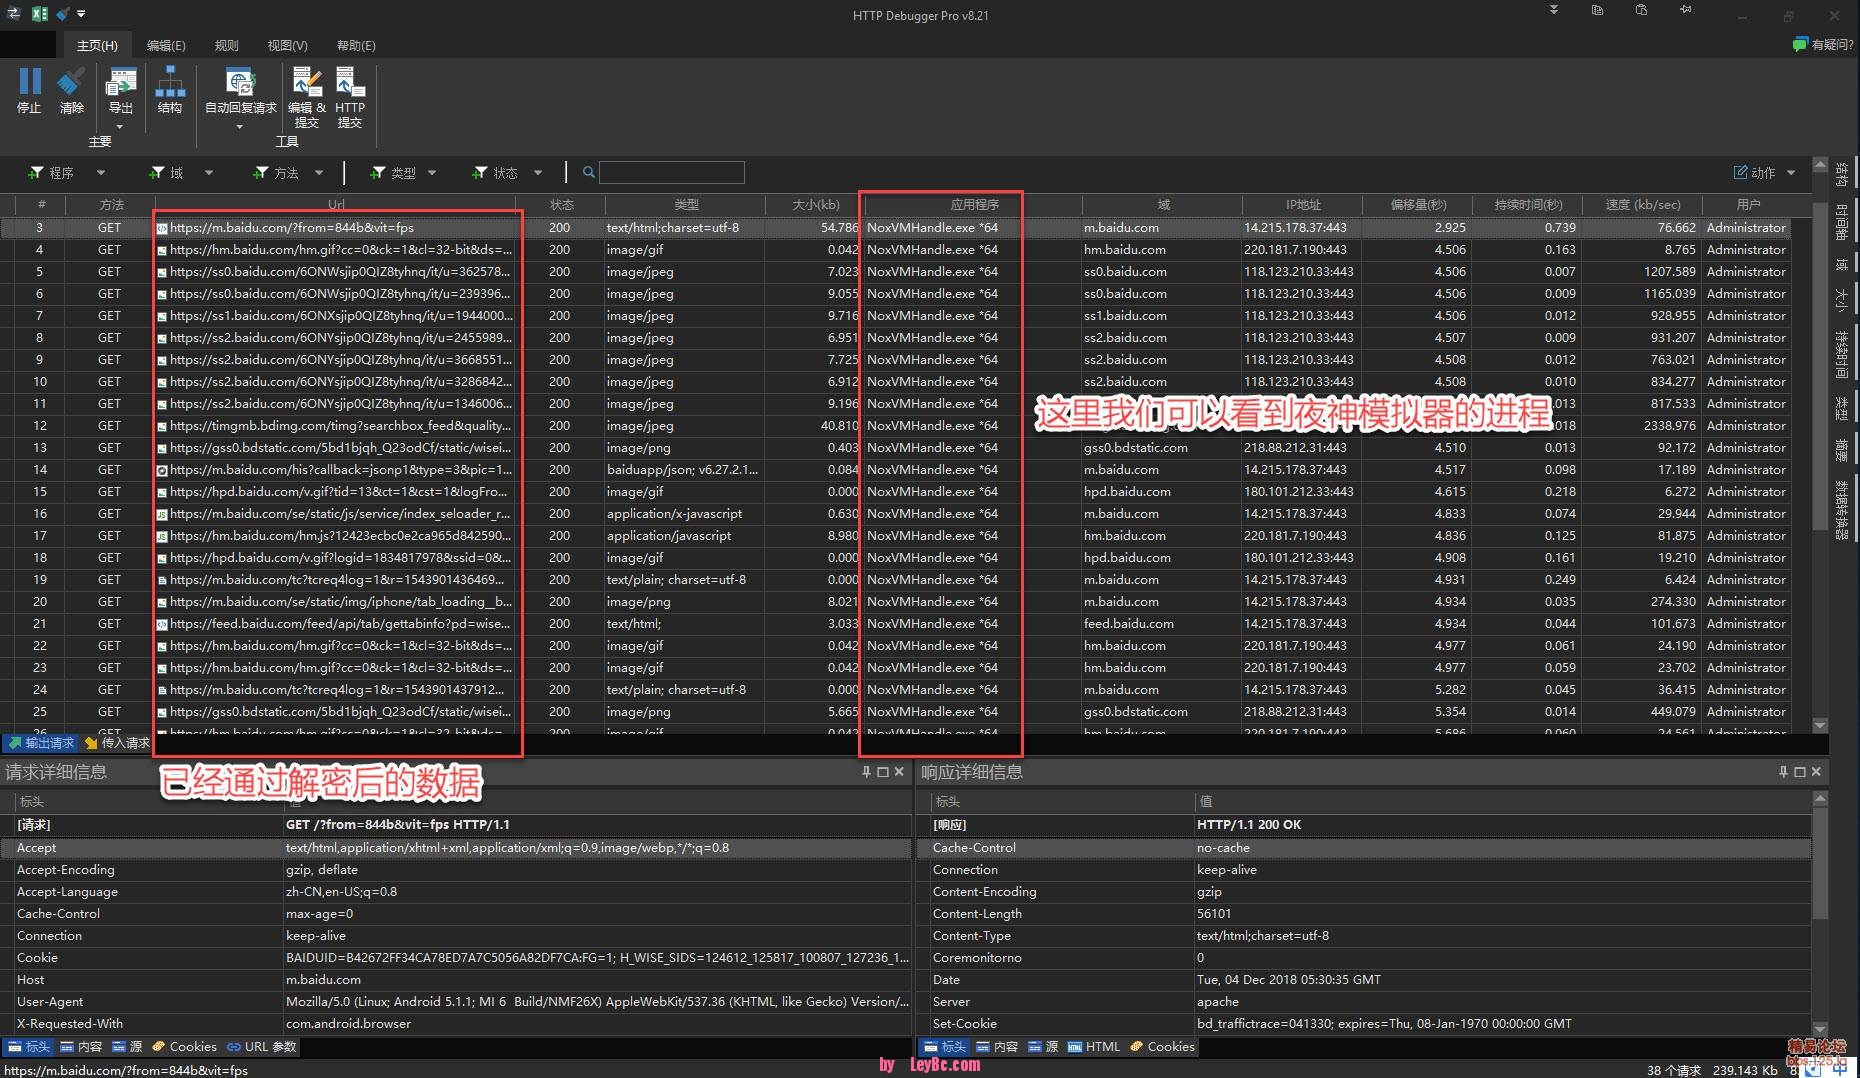Open the 规则 menu
This screenshot has height=1078, width=1860.
coord(227,45)
